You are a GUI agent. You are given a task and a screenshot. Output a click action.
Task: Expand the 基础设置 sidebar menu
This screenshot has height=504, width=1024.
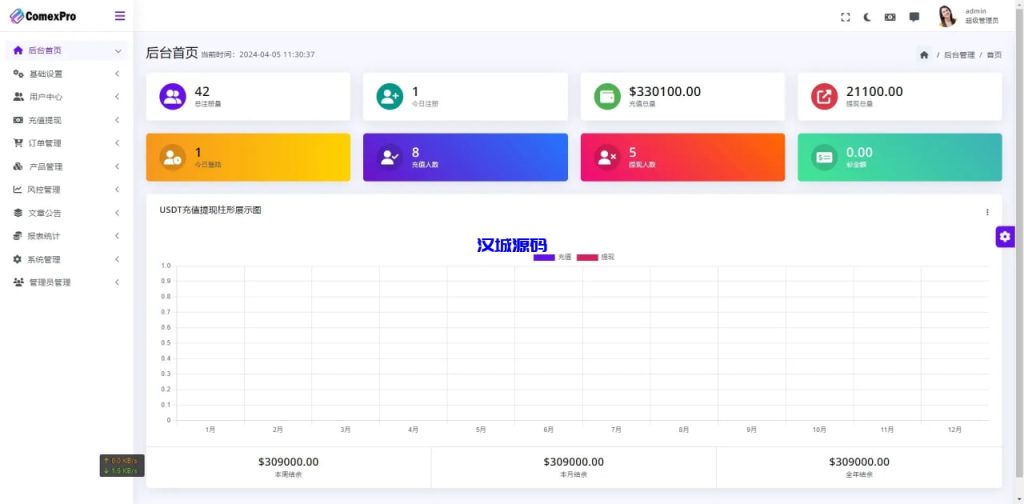pos(65,74)
